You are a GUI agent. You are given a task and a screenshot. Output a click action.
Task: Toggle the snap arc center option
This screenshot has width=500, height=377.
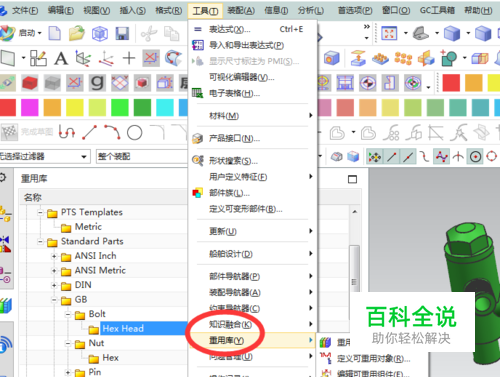point(476,156)
